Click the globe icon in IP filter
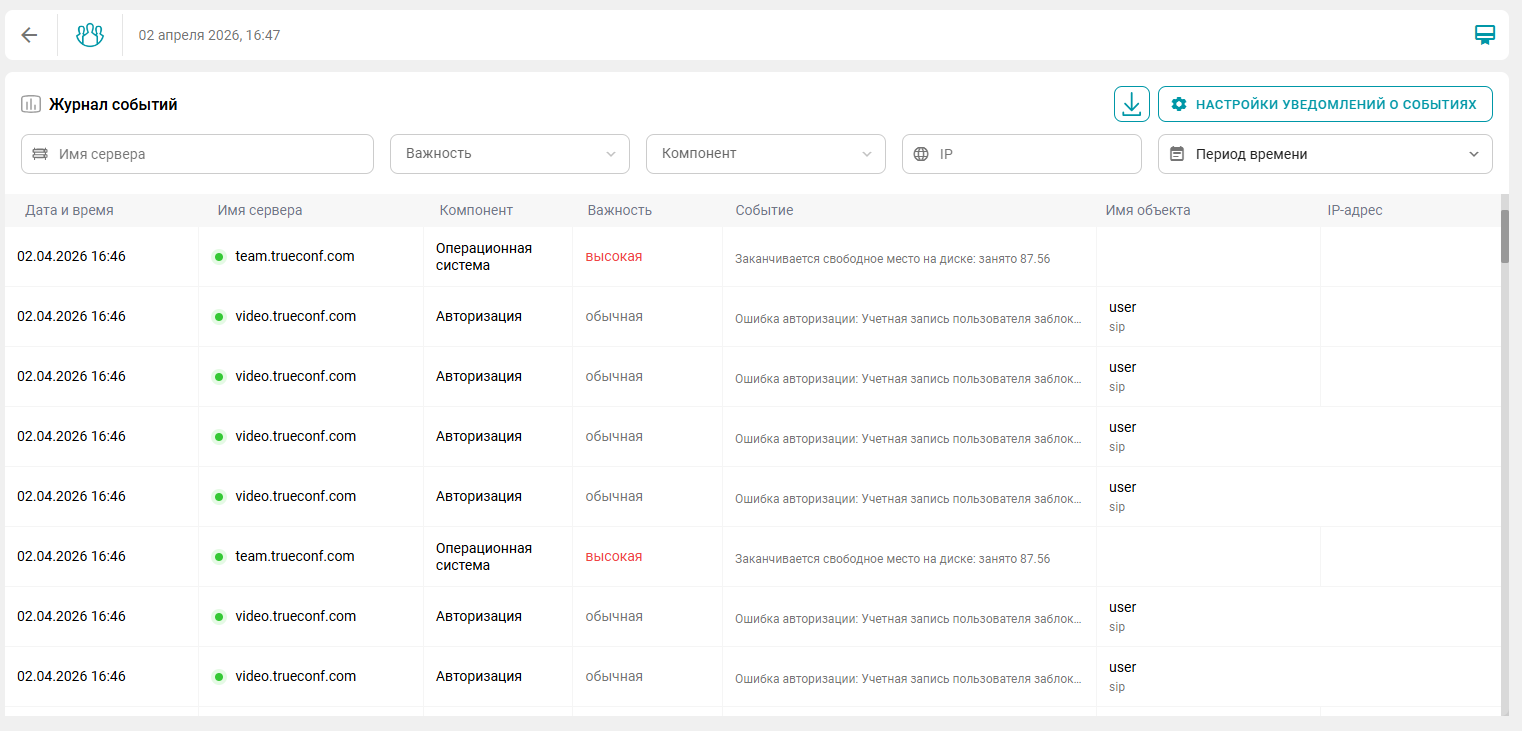 [x=921, y=154]
